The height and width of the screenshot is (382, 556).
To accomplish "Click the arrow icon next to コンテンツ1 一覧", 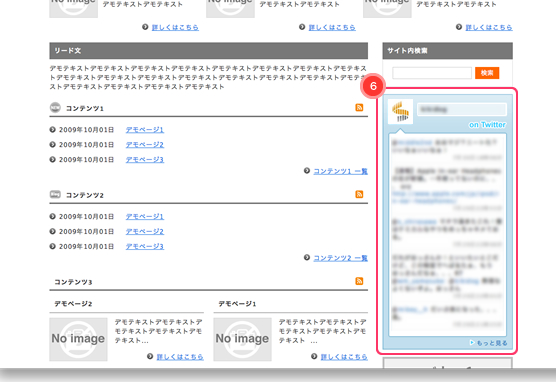I will pyautogui.click(x=307, y=171).
